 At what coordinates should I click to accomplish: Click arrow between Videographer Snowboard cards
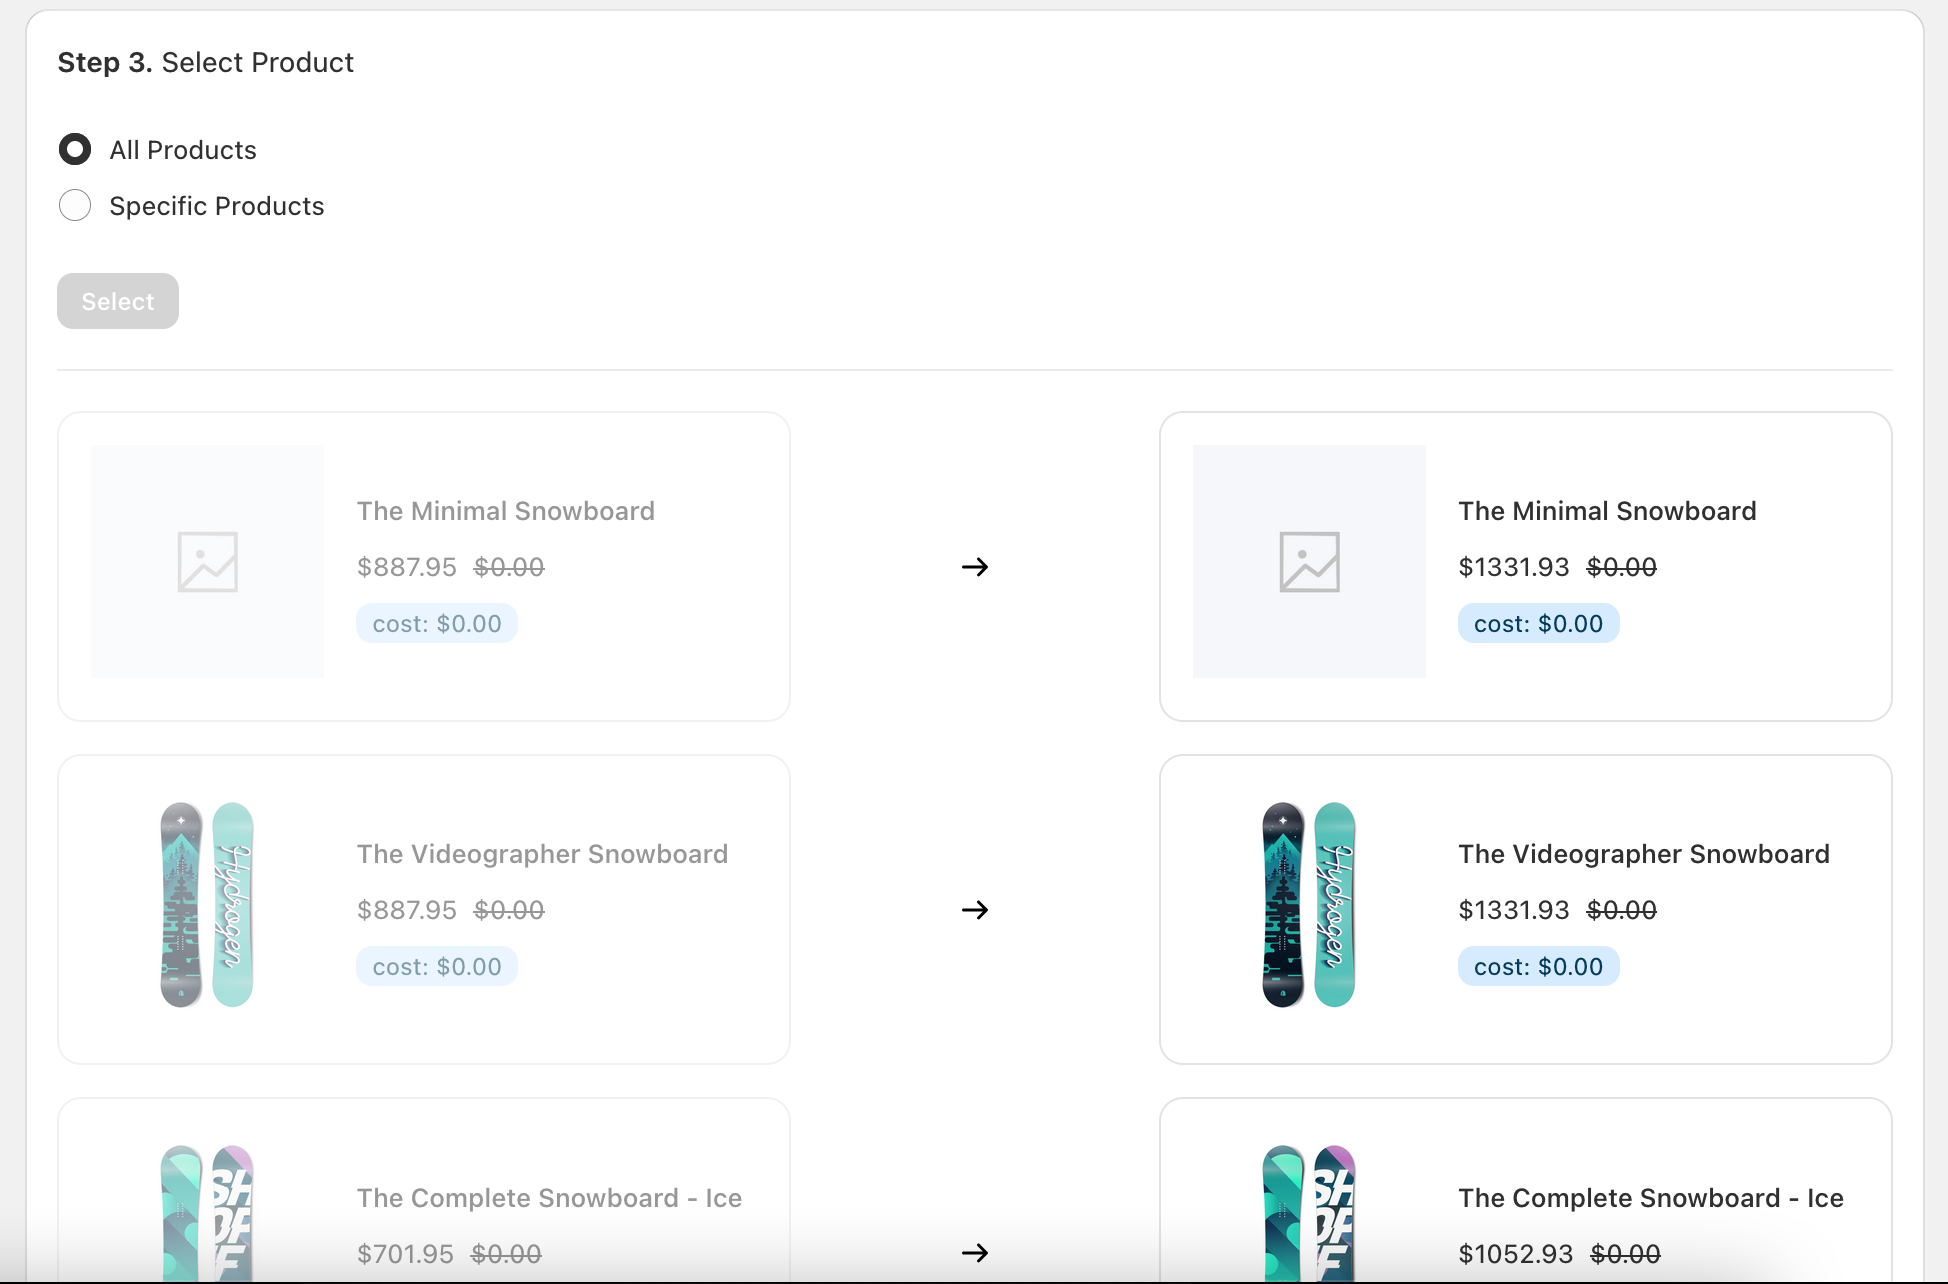click(x=975, y=910)
